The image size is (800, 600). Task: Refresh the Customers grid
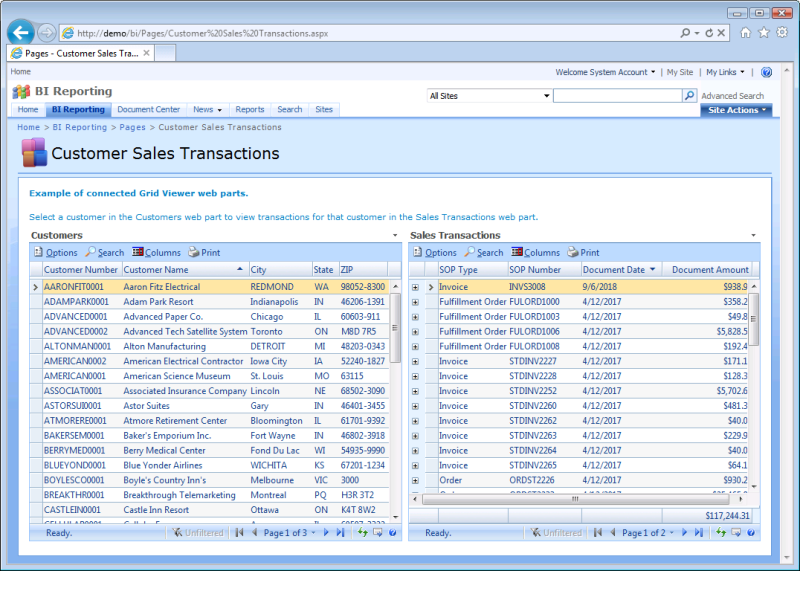(x=361, y=533)
